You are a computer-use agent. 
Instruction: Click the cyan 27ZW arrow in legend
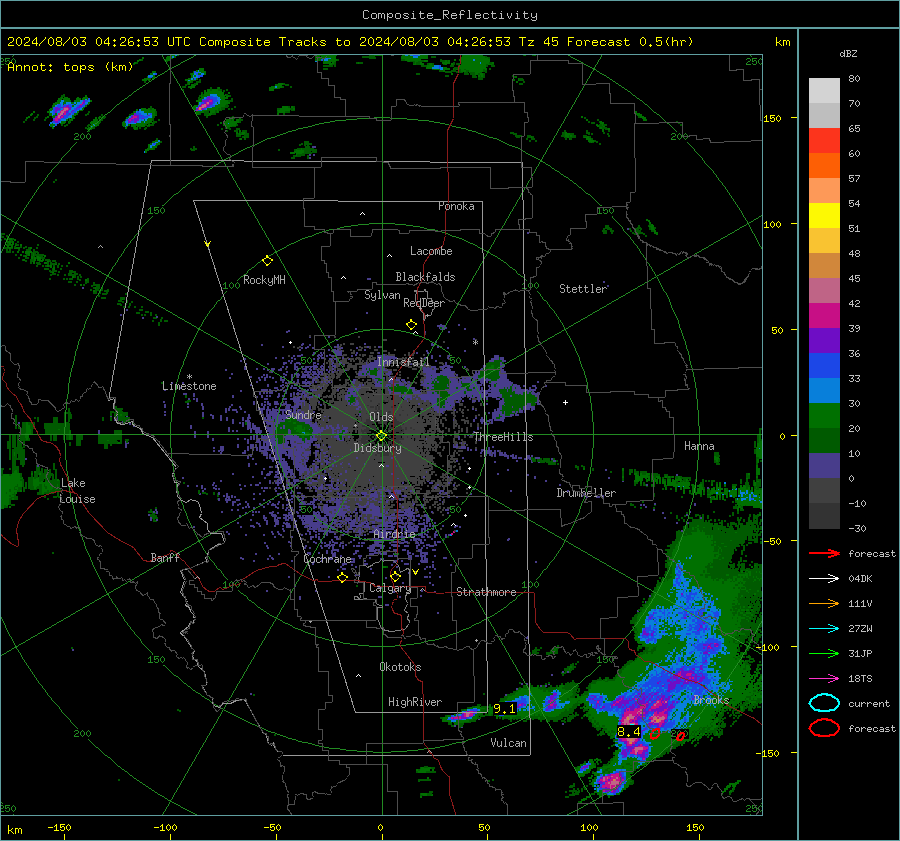[824, 629]
